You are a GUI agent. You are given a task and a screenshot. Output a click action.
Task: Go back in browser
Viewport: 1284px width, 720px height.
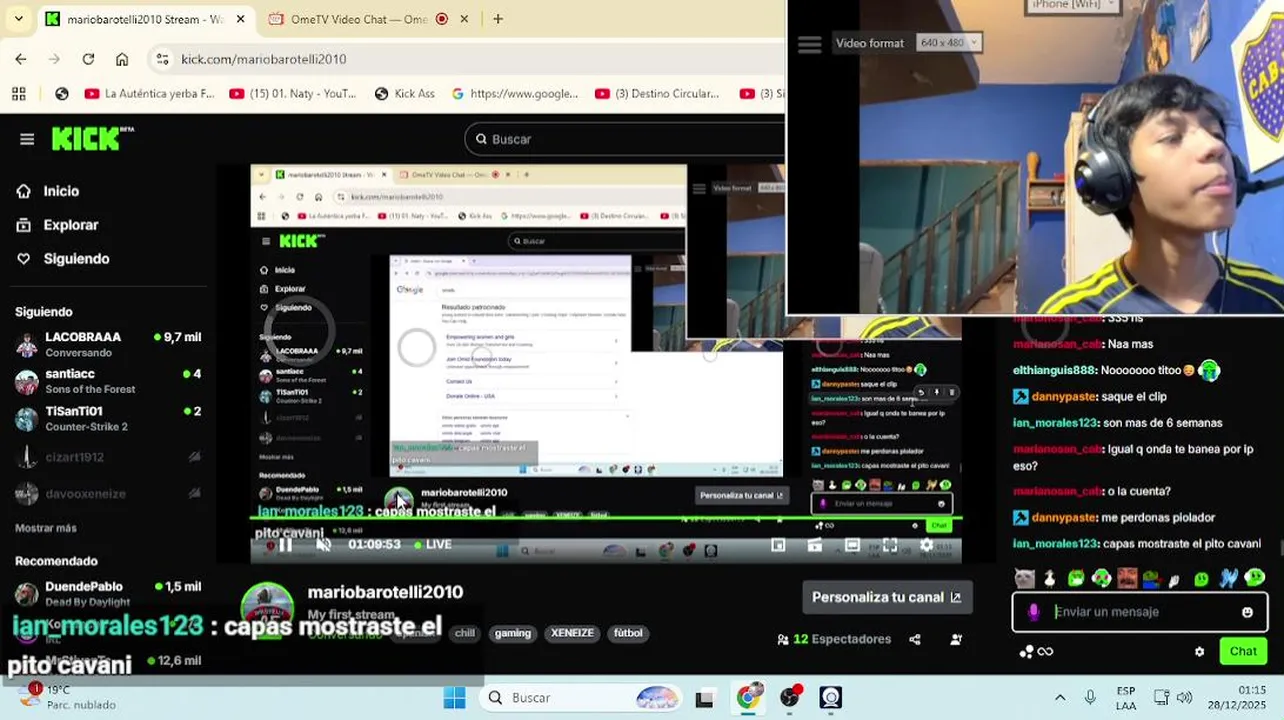point(21,59)
